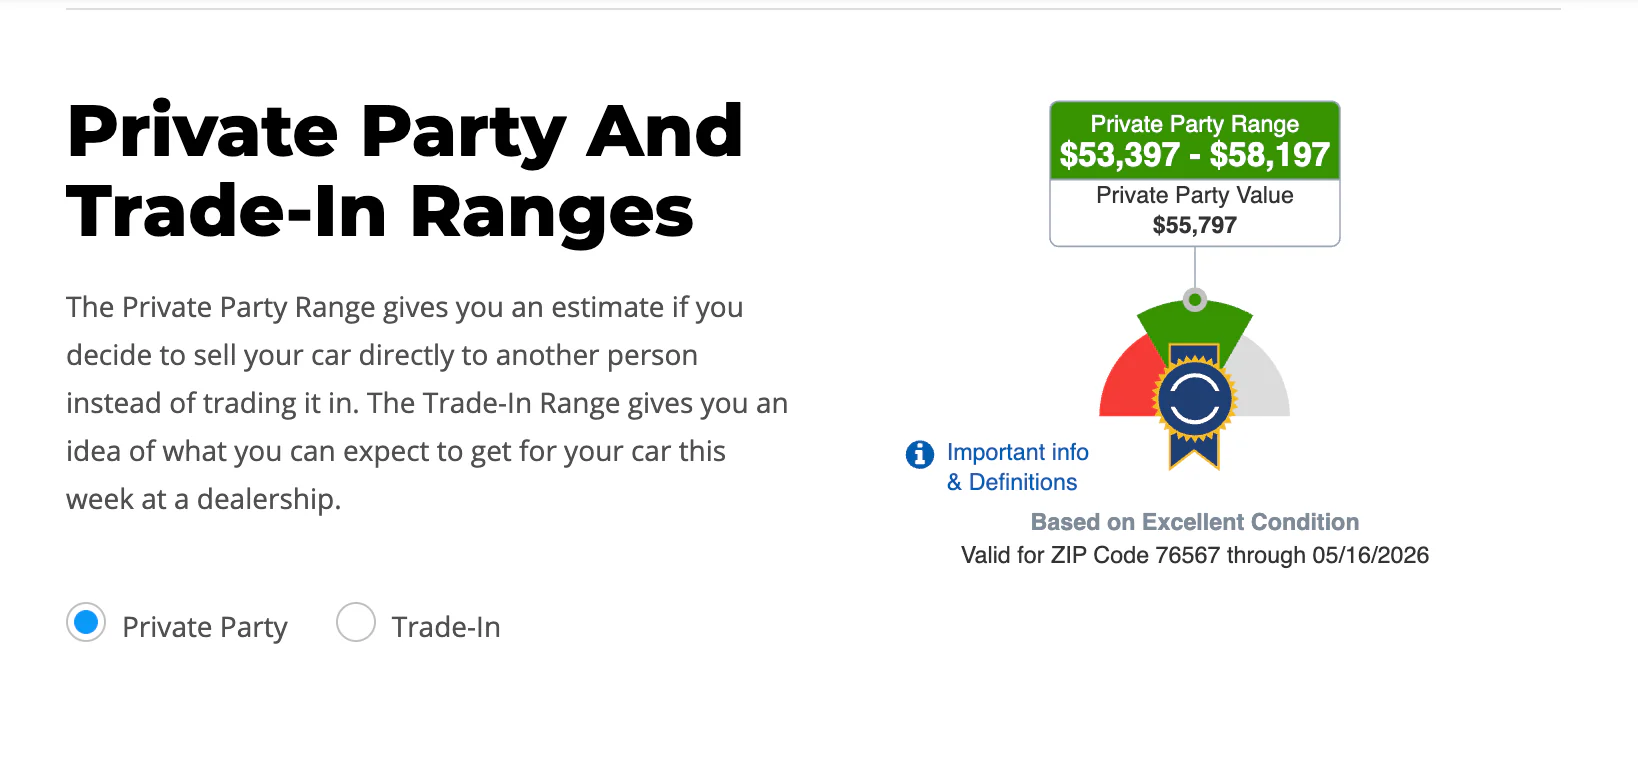Screen dimensions: 1638x774
Task: Click the gauge marker dot above green wedge
Action: pyautogui.click(x=1195, y=299)
